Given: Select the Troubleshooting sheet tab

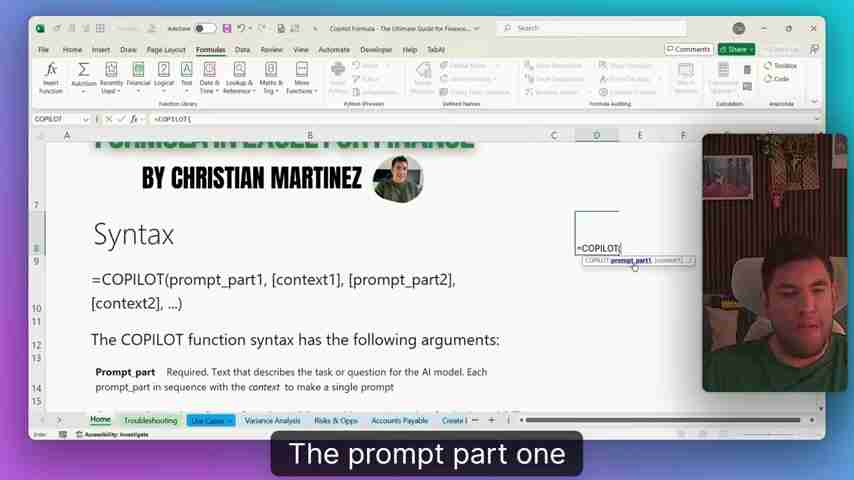Looking at the screenshot, I should click(150, 421).
